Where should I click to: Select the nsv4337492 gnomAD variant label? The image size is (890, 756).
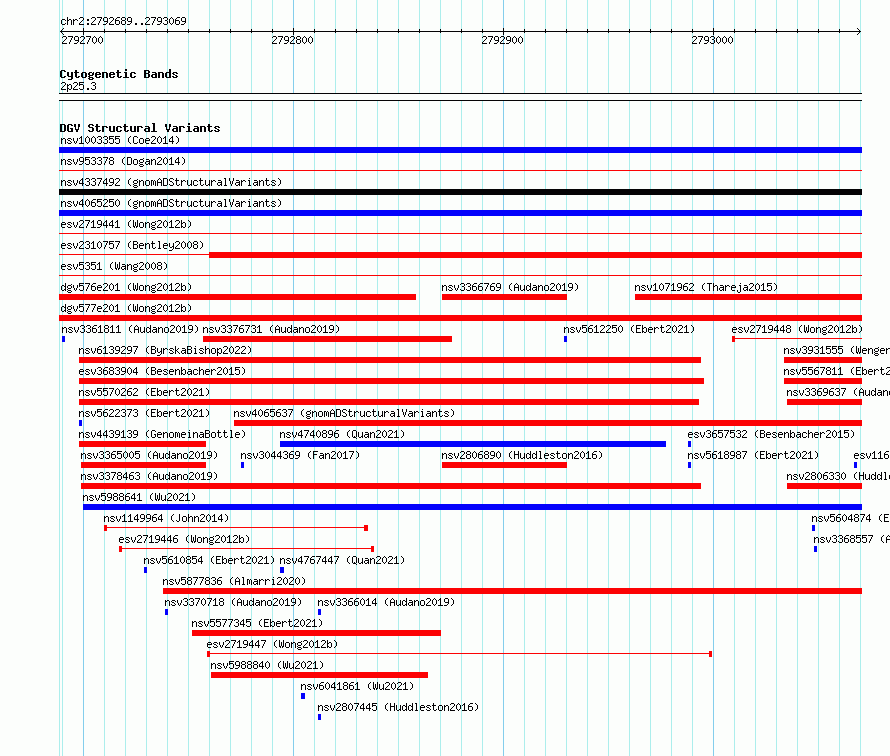tap(171, 182)
